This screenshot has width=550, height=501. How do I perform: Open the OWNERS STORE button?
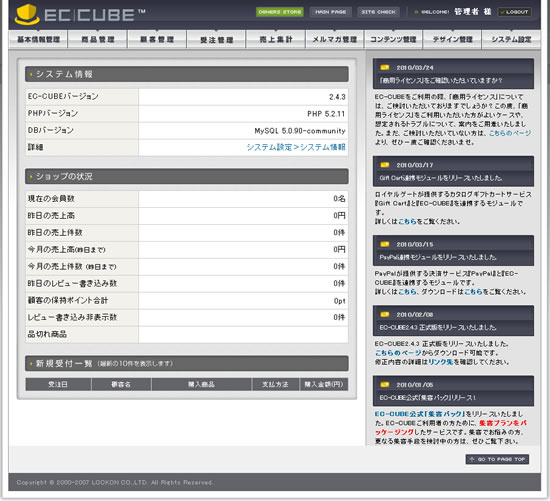280,12
